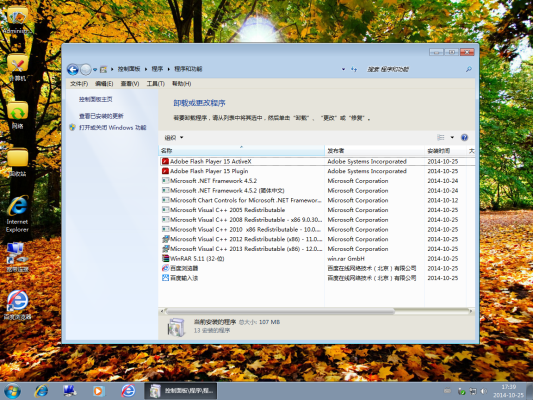Click the Forward navigation arrow button
Screen dimensions: 533x400
86,69
